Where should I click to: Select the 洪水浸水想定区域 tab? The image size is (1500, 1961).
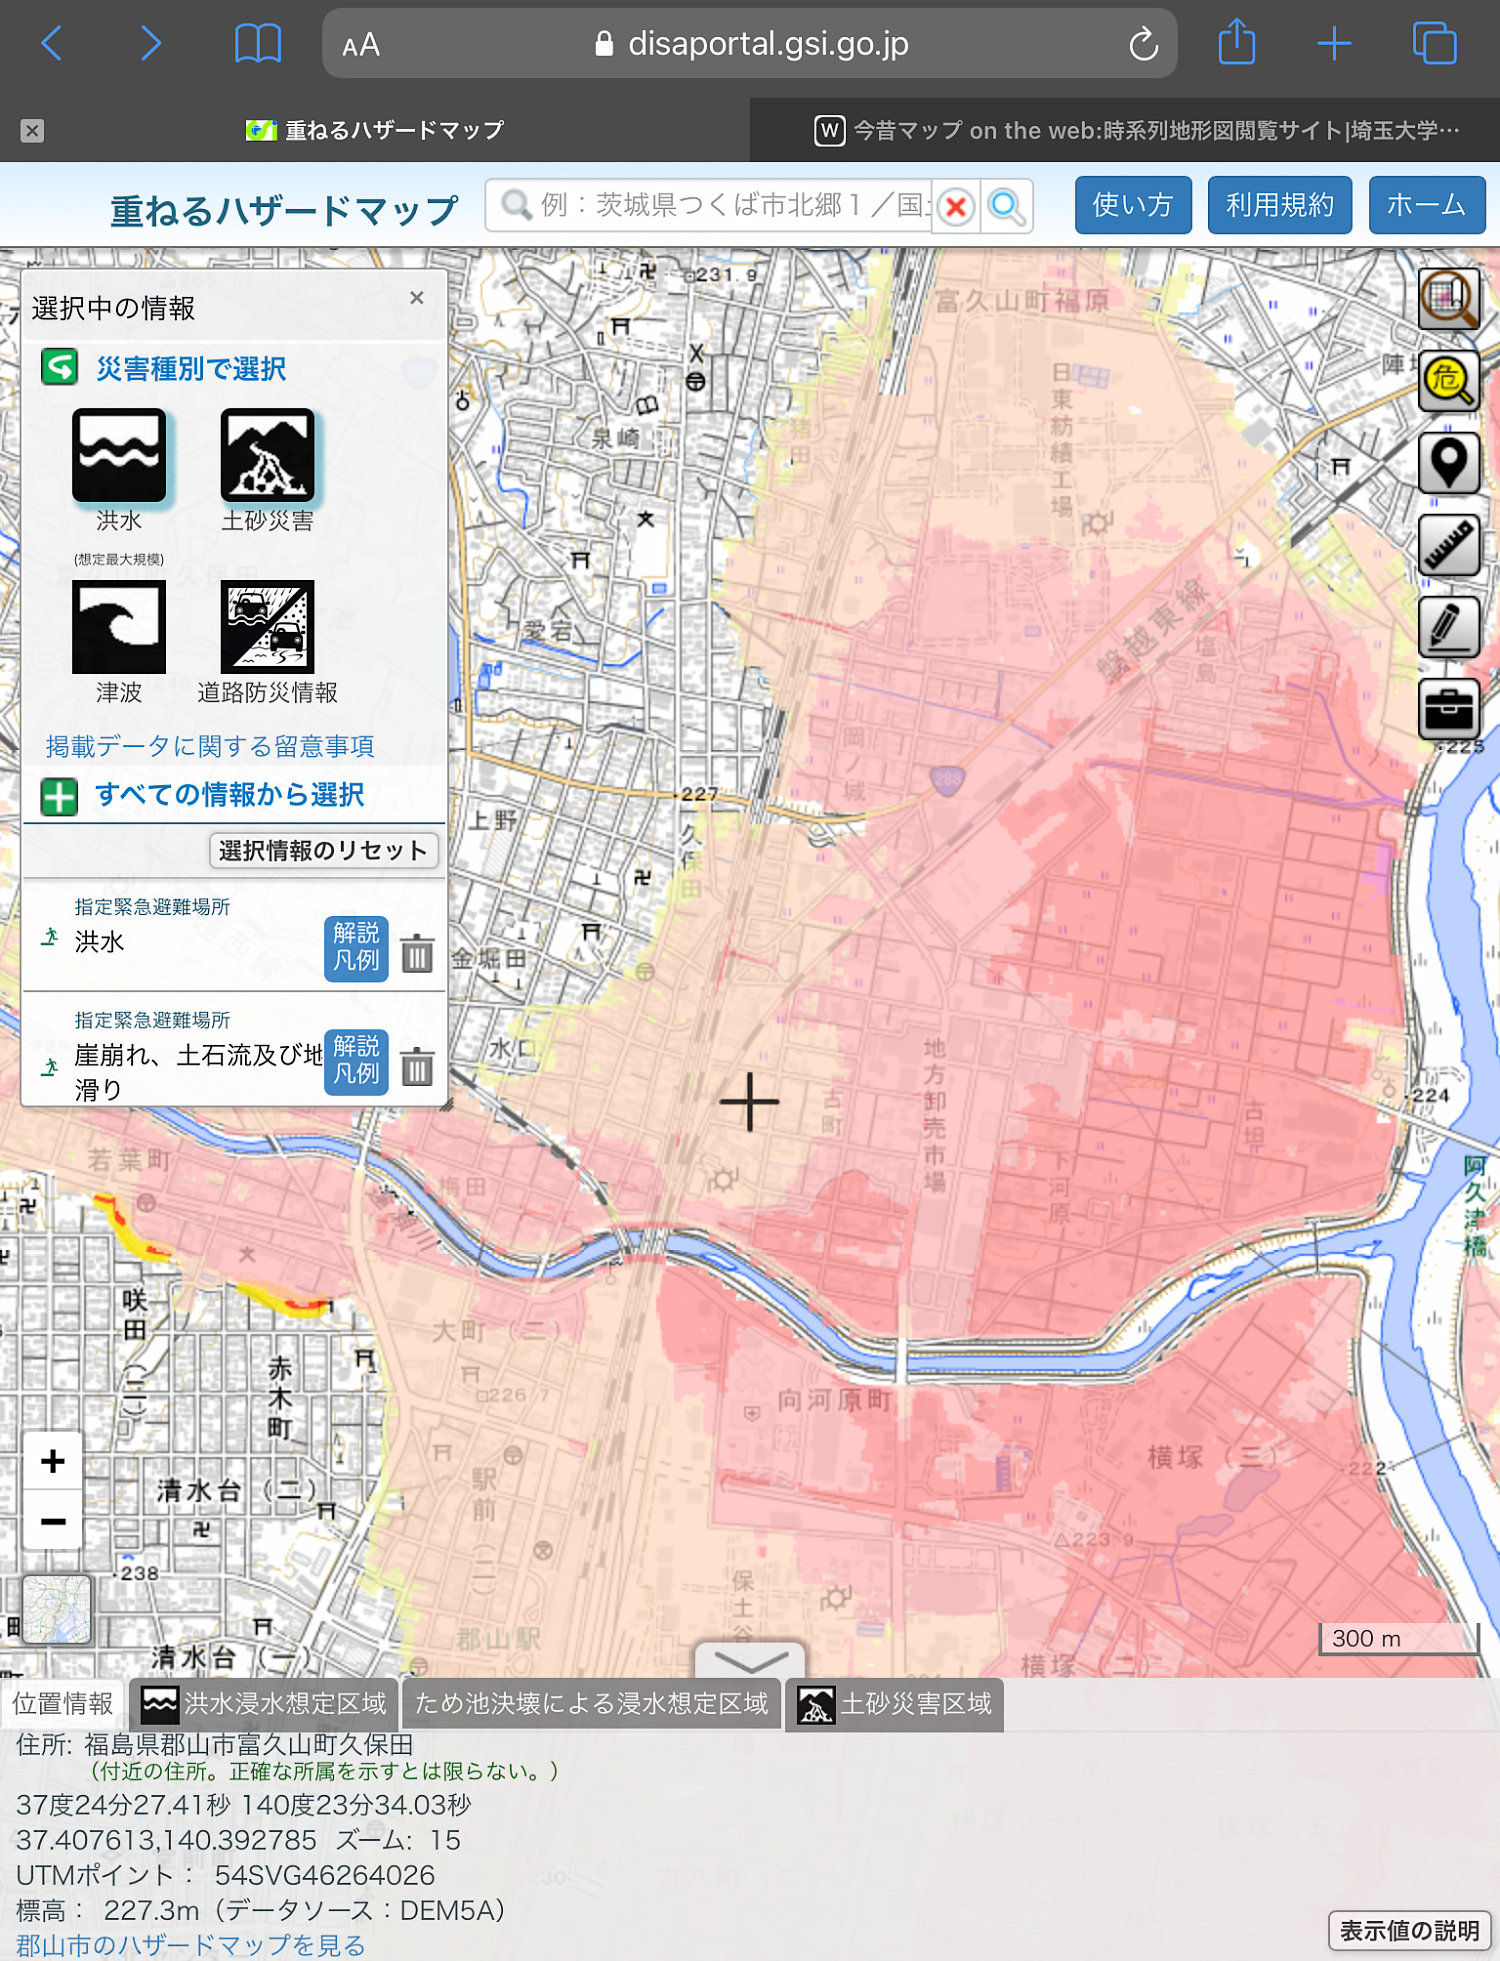tap(264, 1704)
